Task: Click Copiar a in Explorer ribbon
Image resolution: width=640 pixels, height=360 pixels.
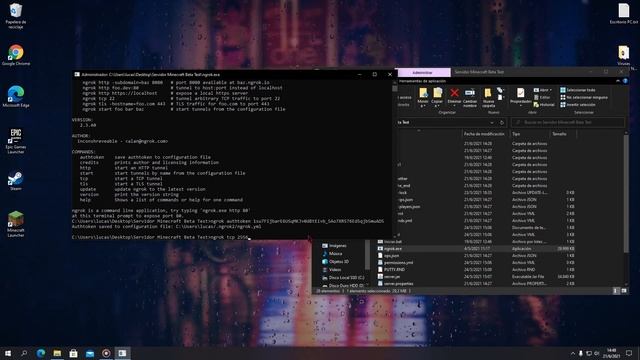Action: [437, 97]
